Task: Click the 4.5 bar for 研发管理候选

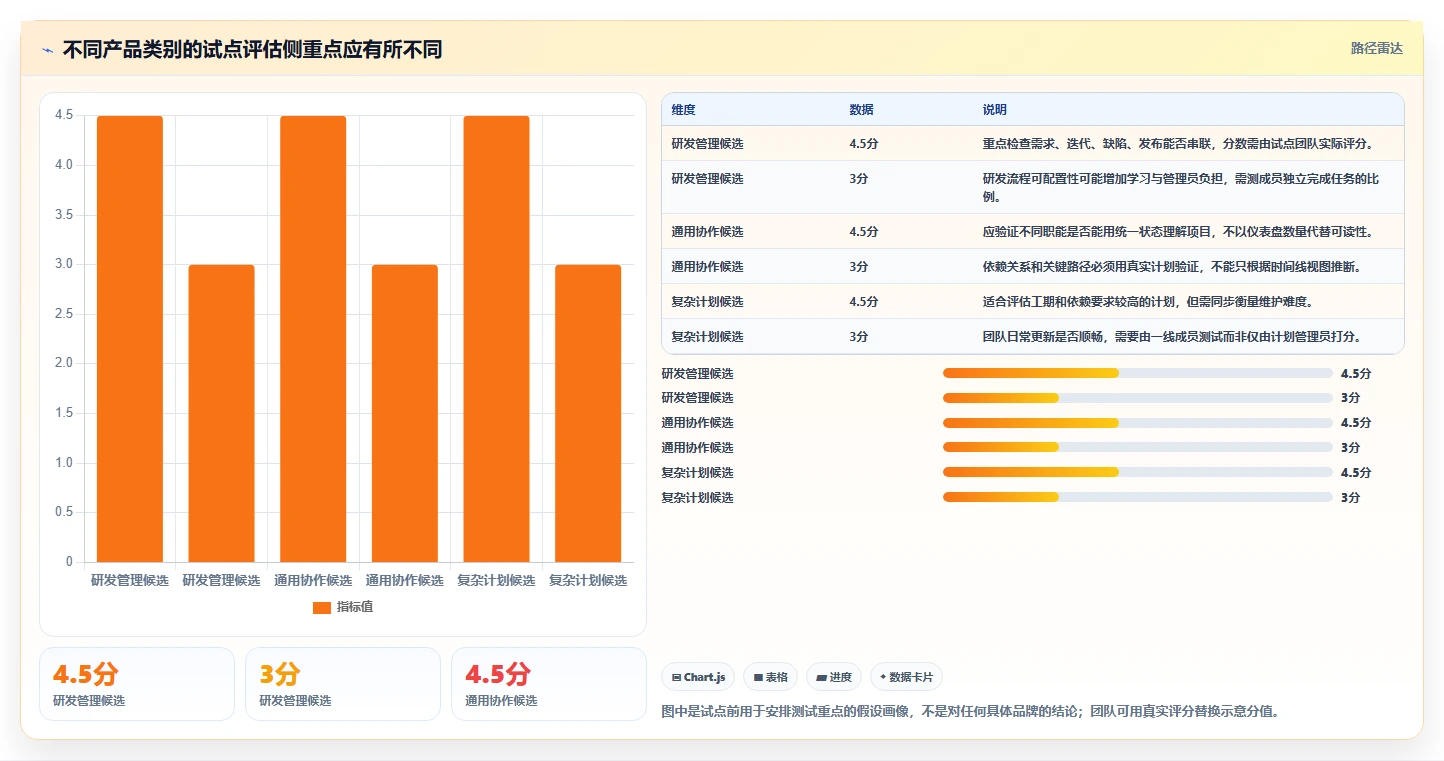Action: [130, 339]
